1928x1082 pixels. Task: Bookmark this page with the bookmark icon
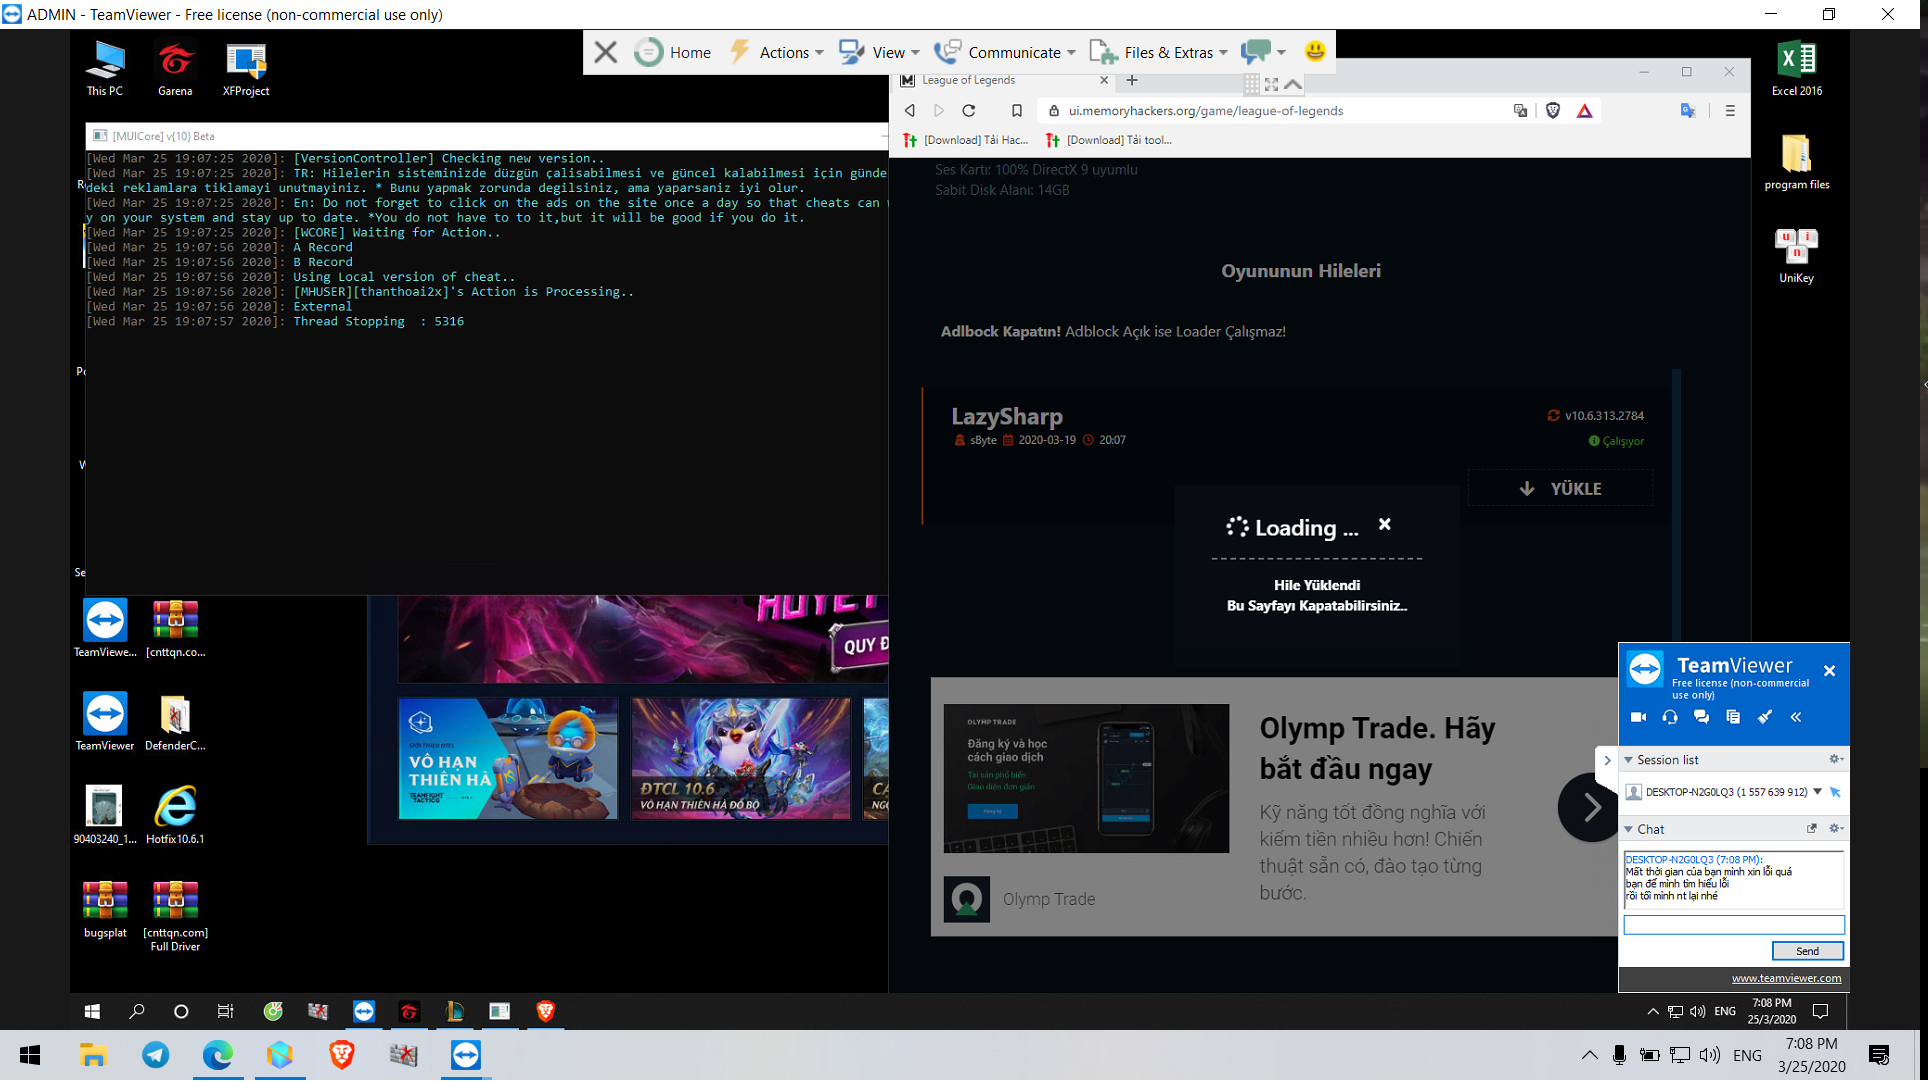[x=1017, y=111]
